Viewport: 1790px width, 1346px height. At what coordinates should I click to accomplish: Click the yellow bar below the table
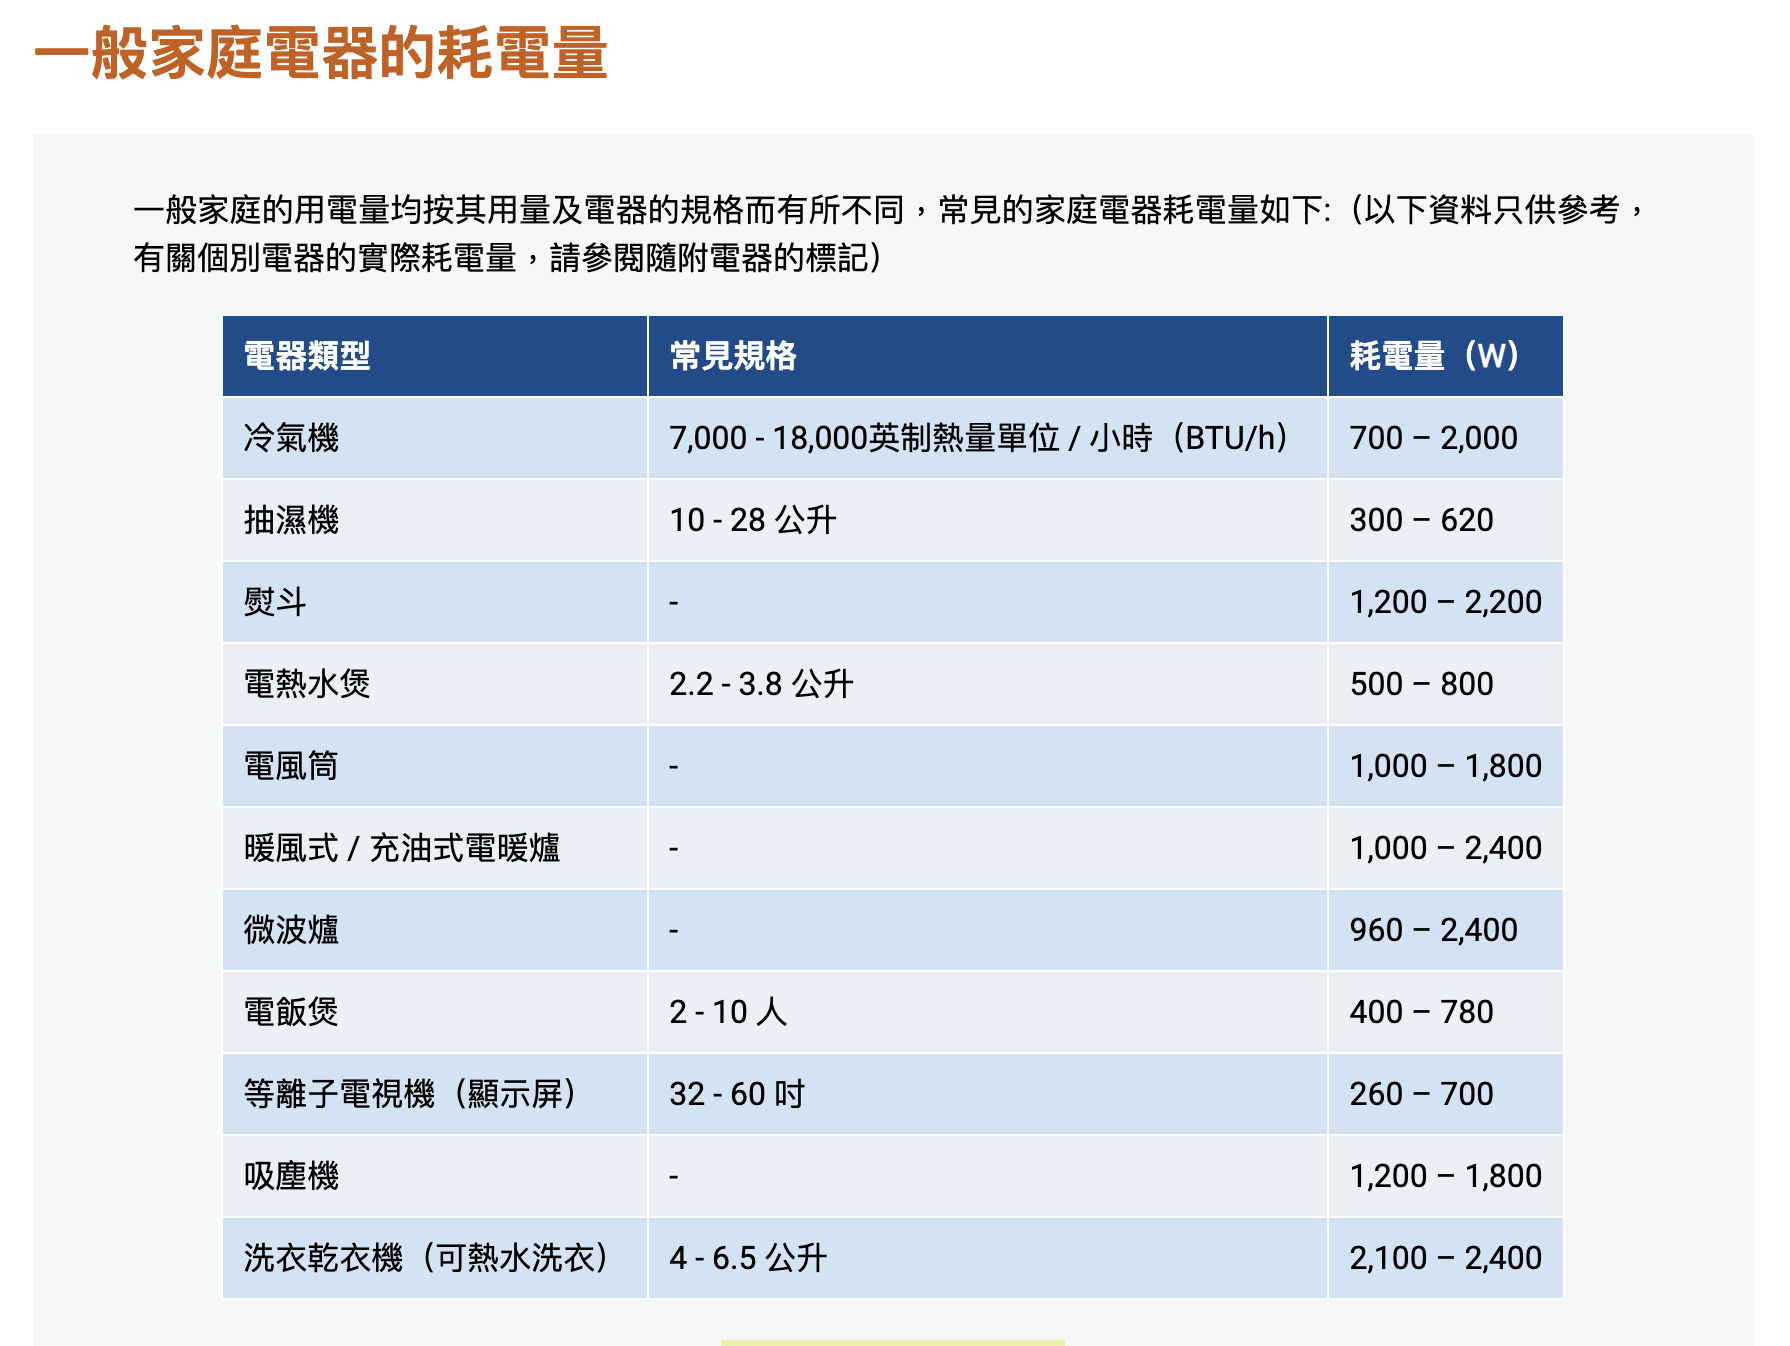pos(892,1342)
